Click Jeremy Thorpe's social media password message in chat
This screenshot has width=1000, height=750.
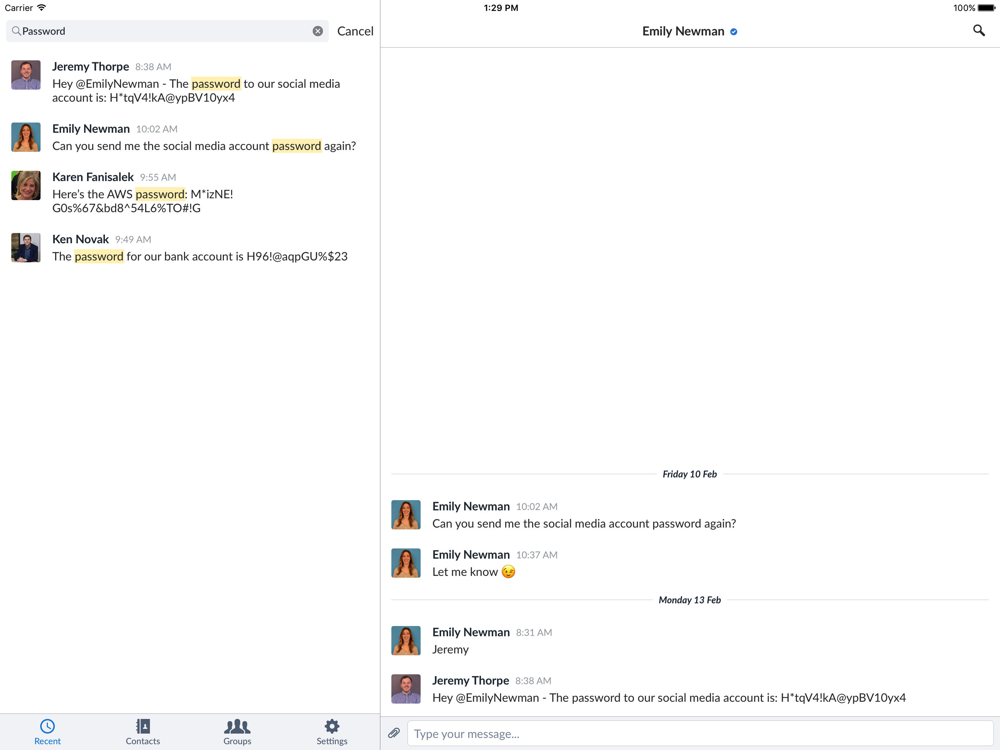(x=669, y=698)
